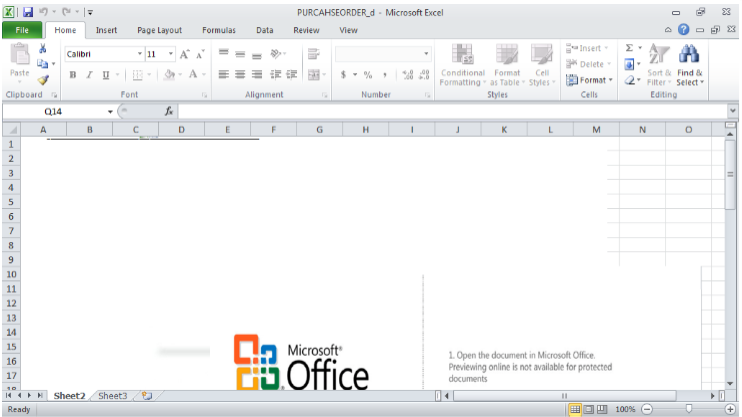Toggle Align Text Right

click(x=256, y=74)
